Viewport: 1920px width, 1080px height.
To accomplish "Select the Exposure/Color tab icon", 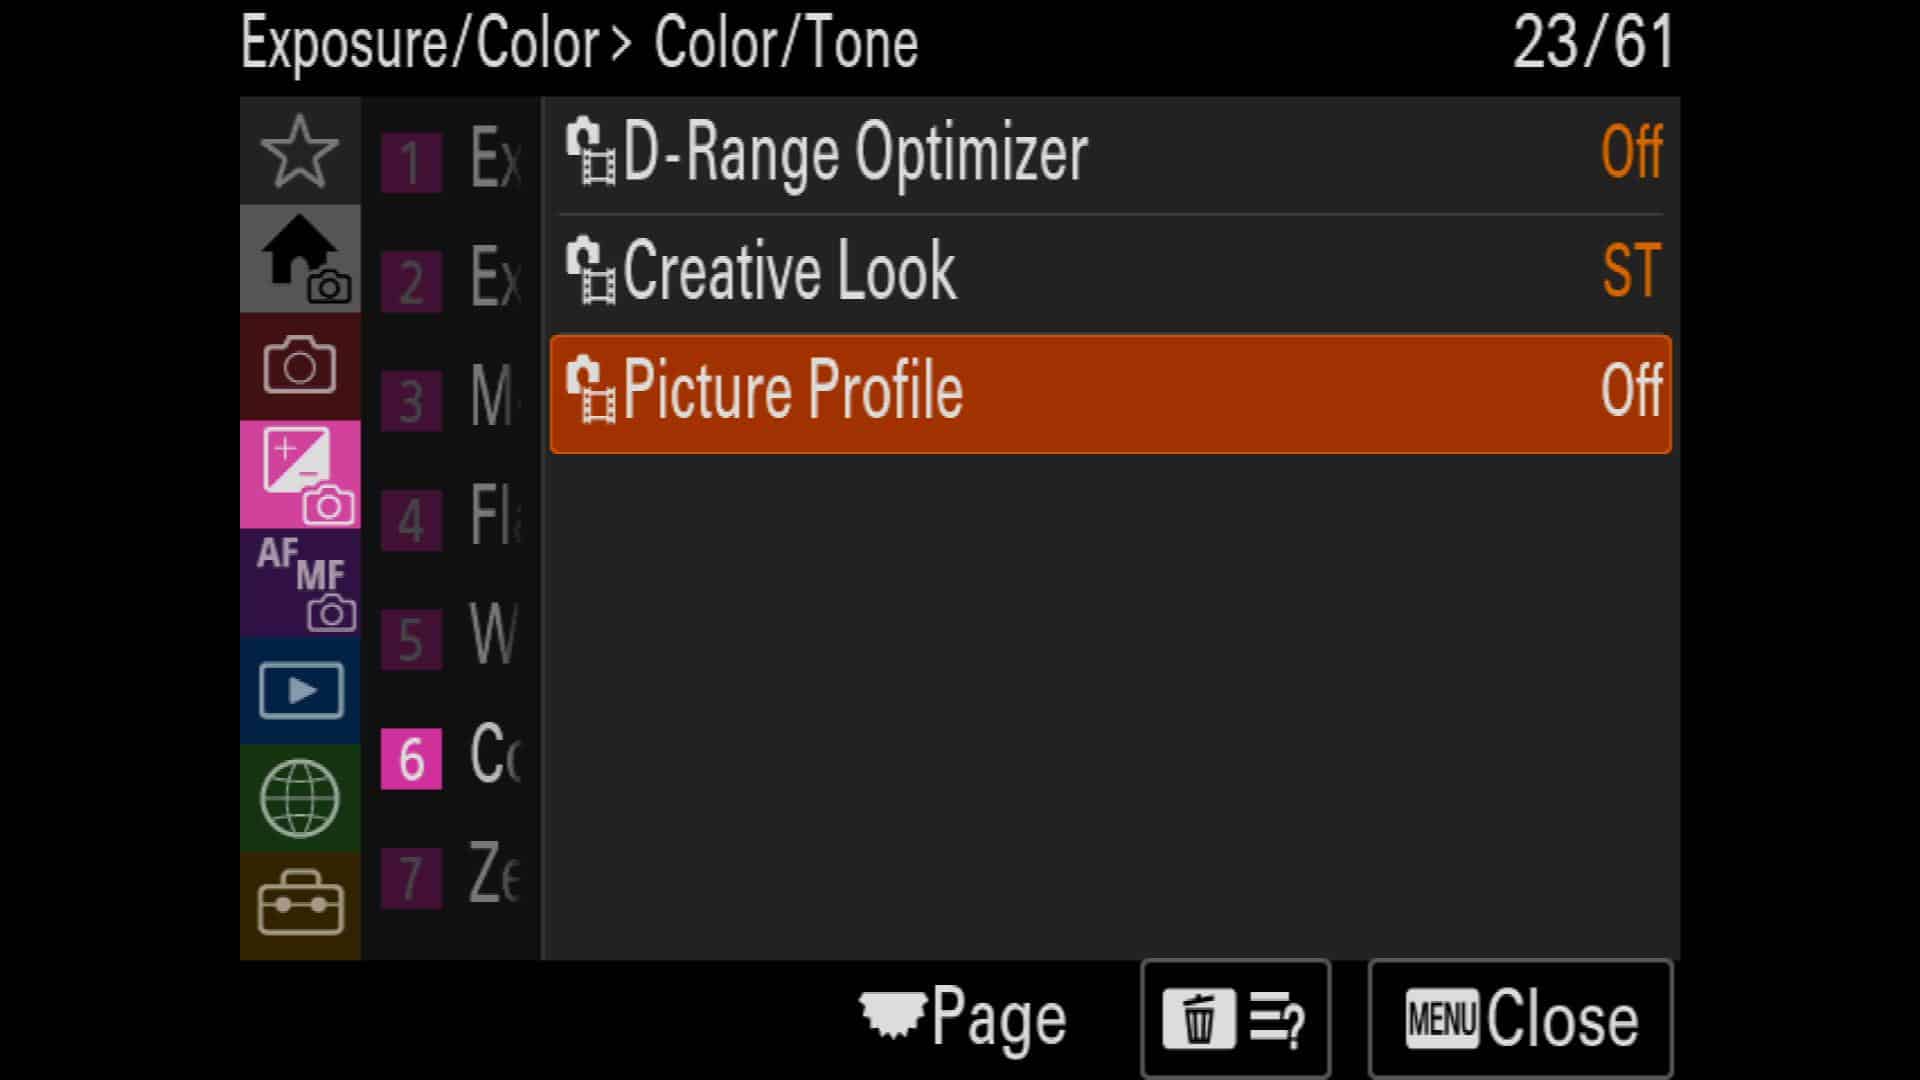I will click(x=300, y=474).
